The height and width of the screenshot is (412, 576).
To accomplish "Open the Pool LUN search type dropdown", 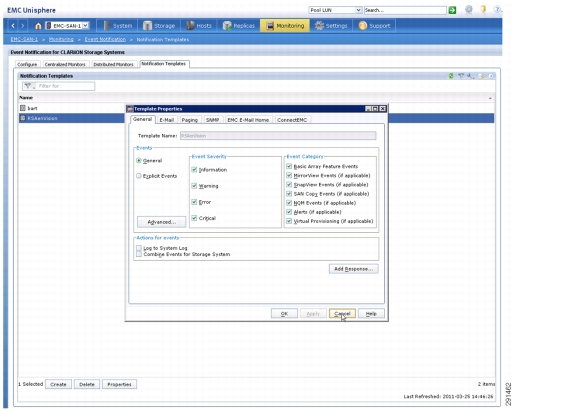I will coord(358,10).
